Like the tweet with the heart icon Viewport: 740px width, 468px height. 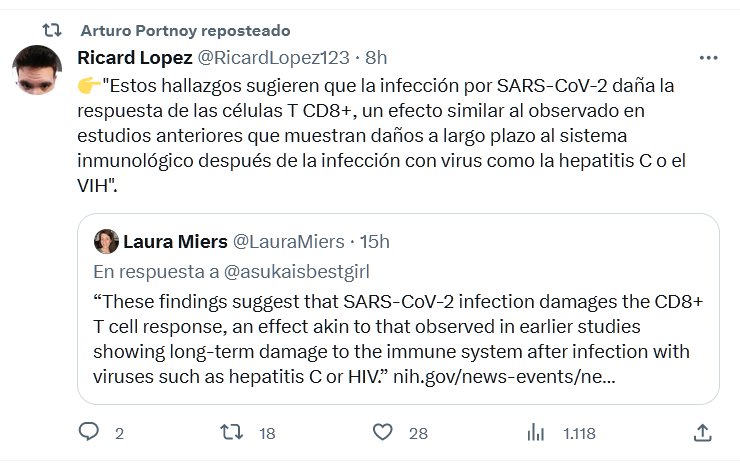tap(382, 432)
